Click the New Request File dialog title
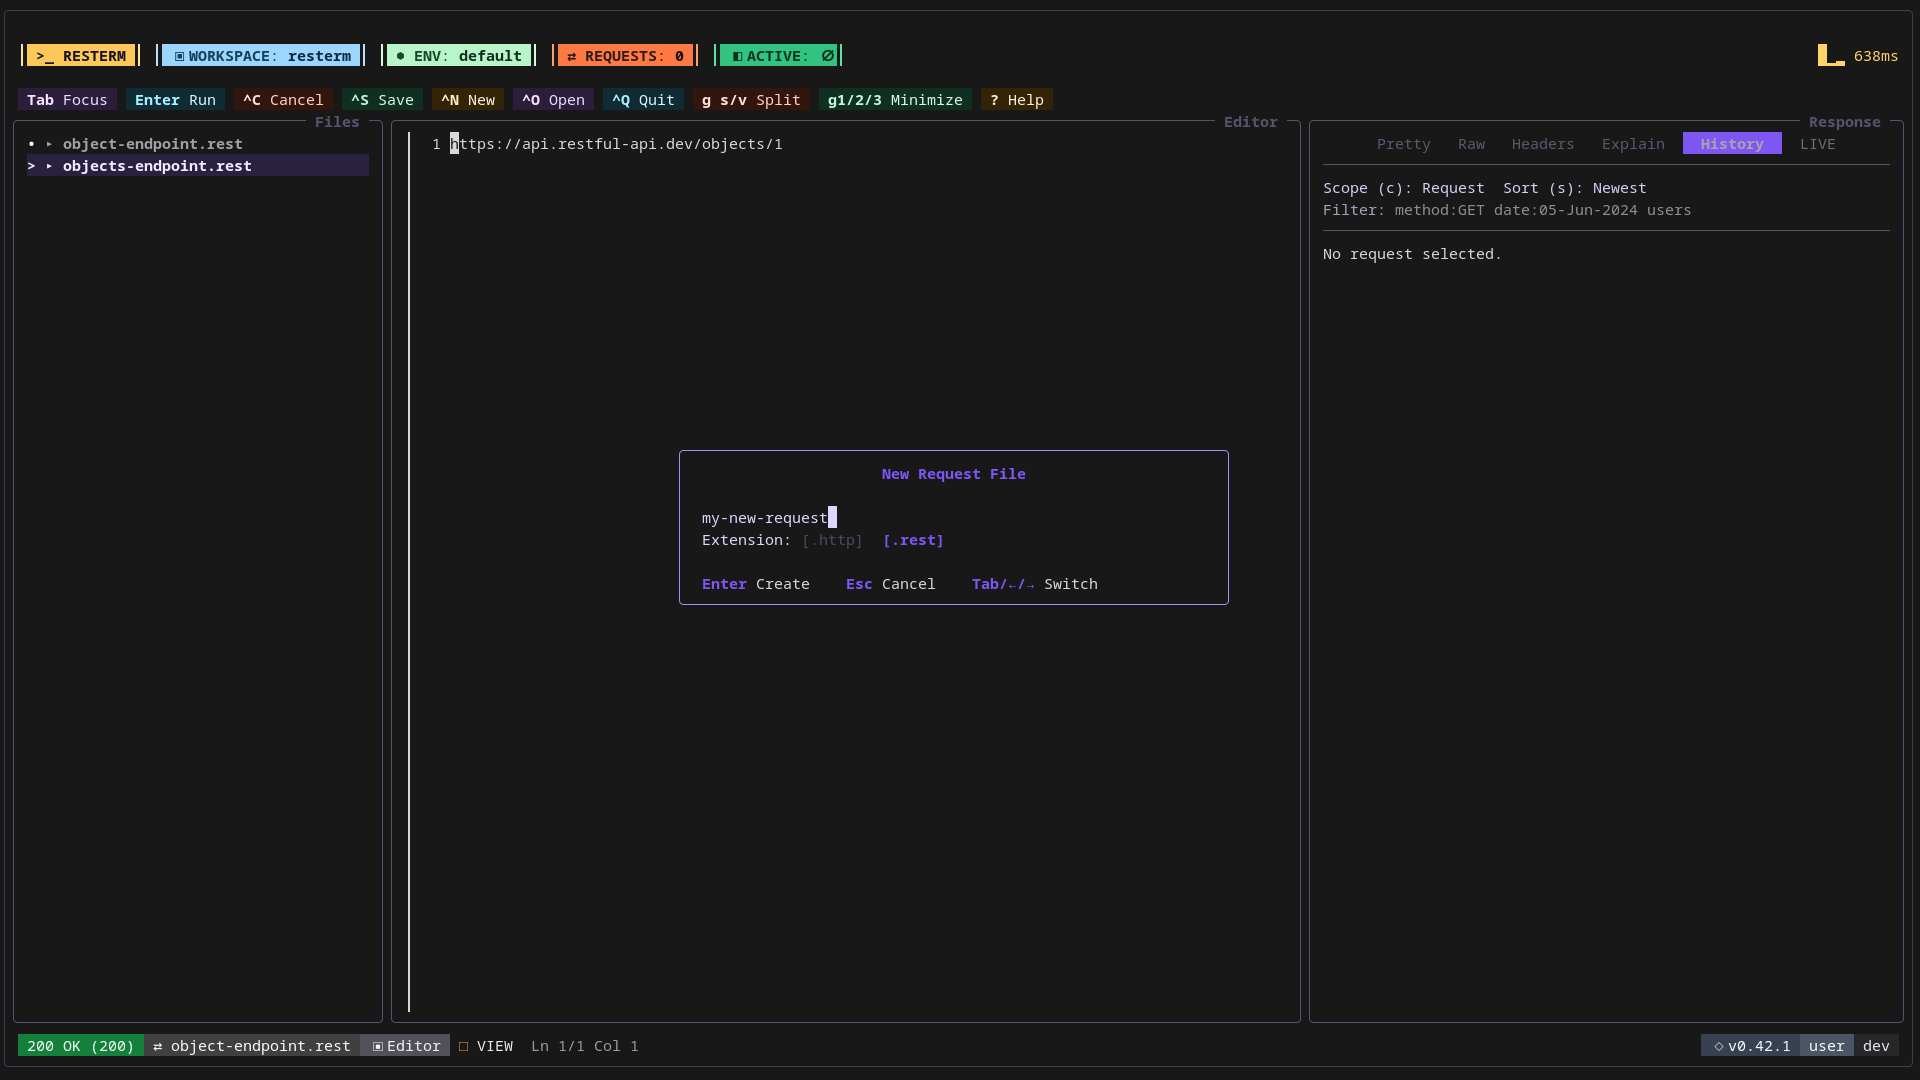 [x=953, y=474]
